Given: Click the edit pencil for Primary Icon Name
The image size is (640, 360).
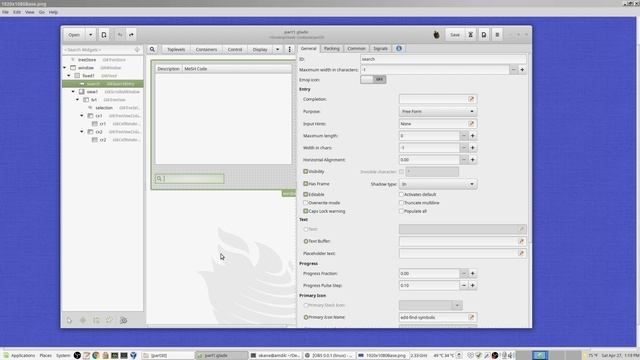Looking at the screenshot, I should [x=471, y=317].
